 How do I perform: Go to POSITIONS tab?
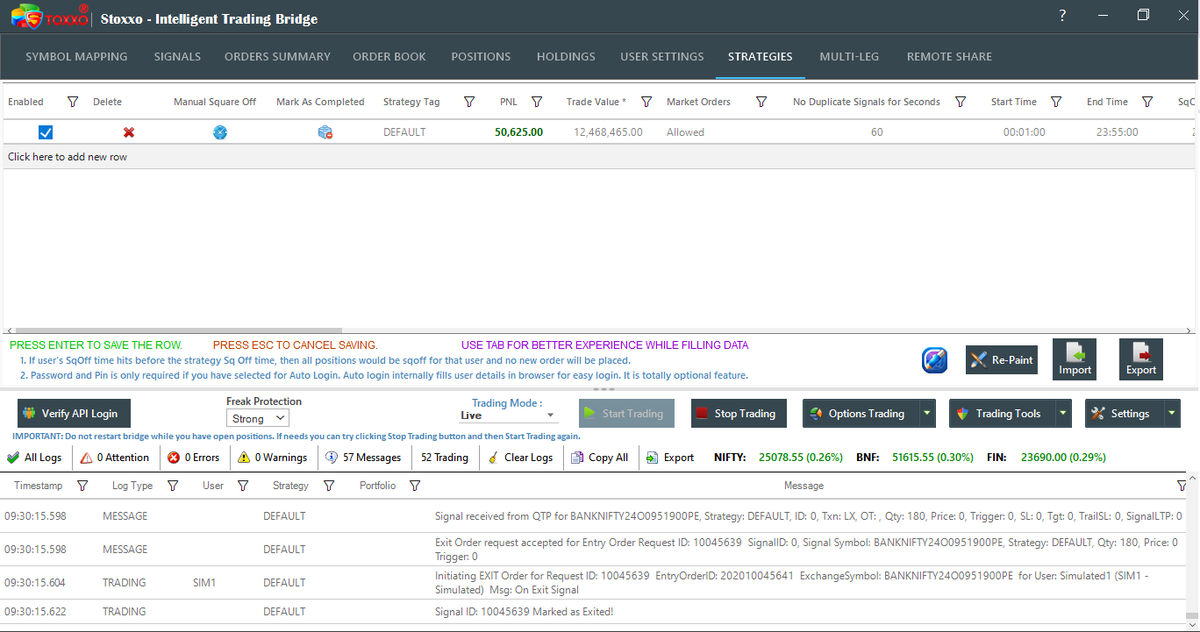pyautogui.click(x=481, y=57)
